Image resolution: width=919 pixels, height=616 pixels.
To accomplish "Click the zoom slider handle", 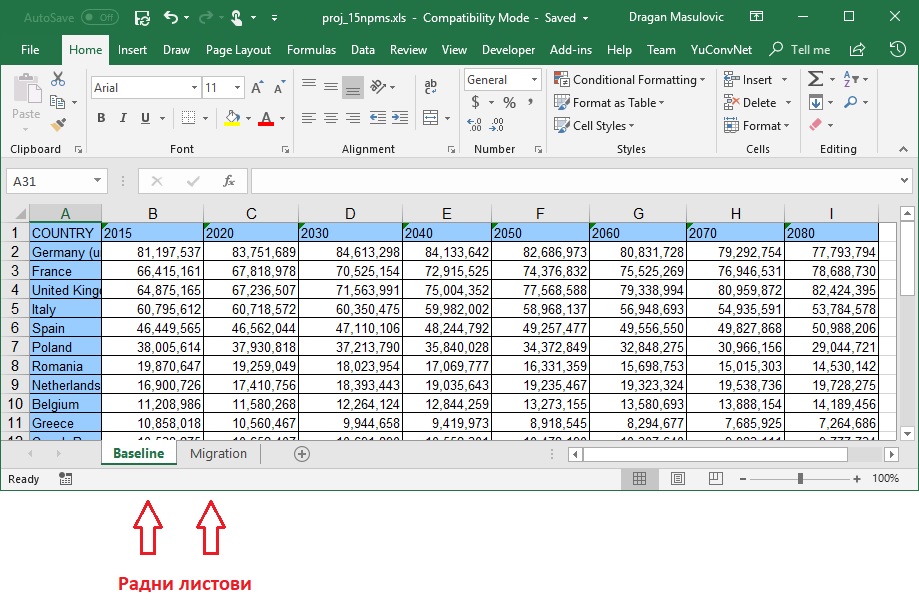I will point(800,479).
